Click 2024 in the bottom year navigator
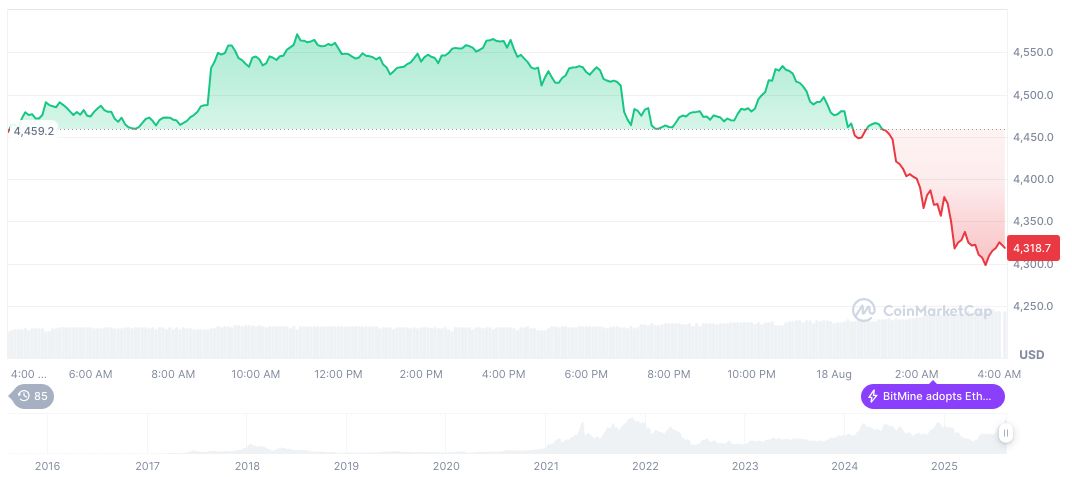This screenshot has height=477, width=1072. (x=845, y=466)
